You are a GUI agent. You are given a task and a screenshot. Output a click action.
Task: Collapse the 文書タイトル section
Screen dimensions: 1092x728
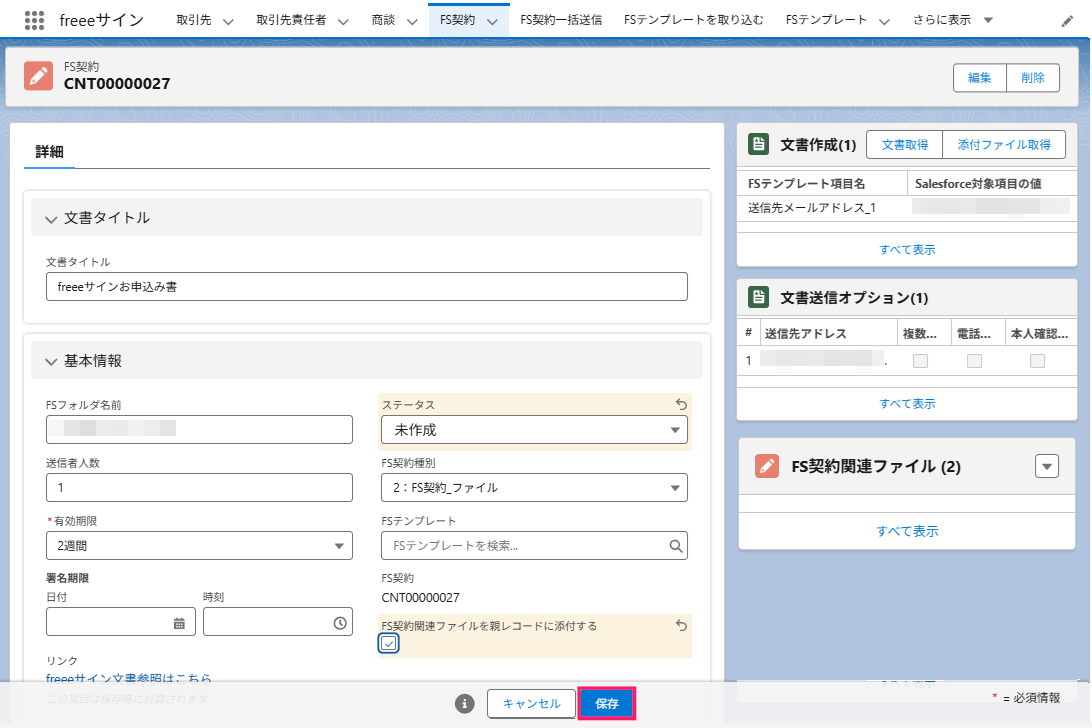point(51,219)
